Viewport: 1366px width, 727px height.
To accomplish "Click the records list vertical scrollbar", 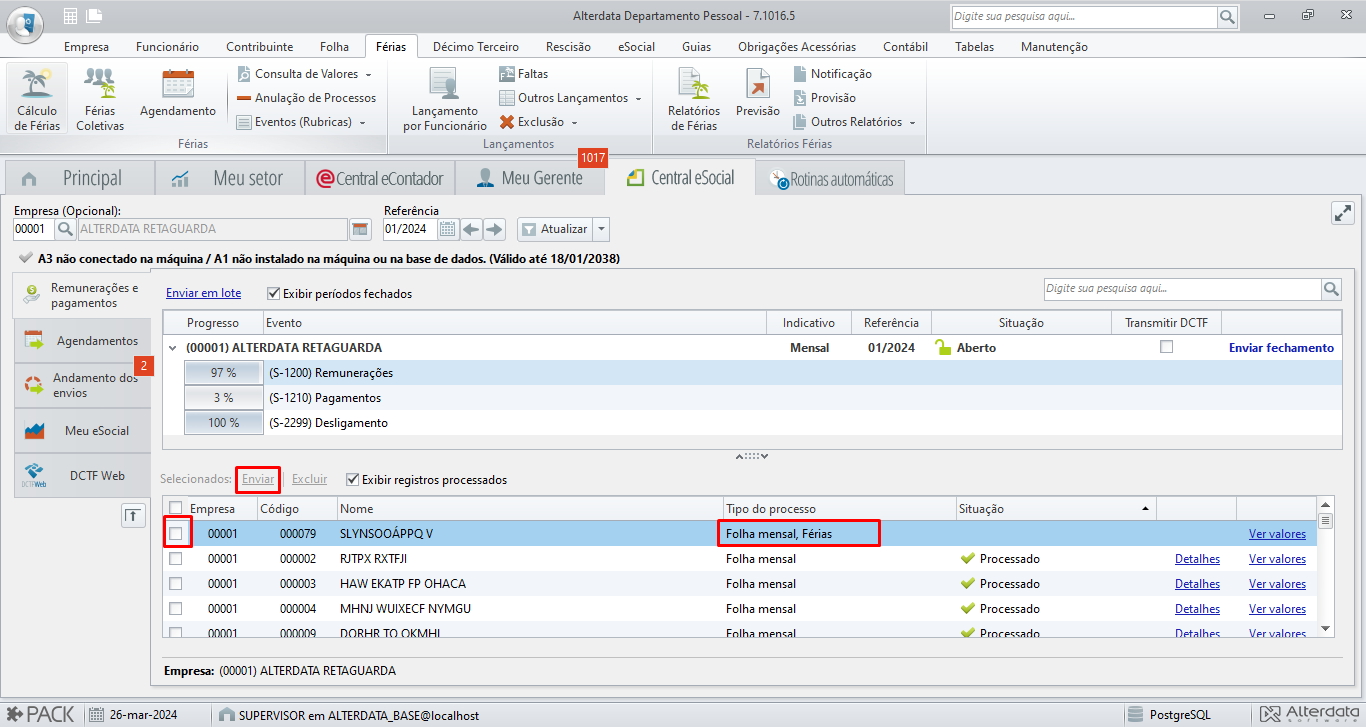I will [x=1326, y=565].
